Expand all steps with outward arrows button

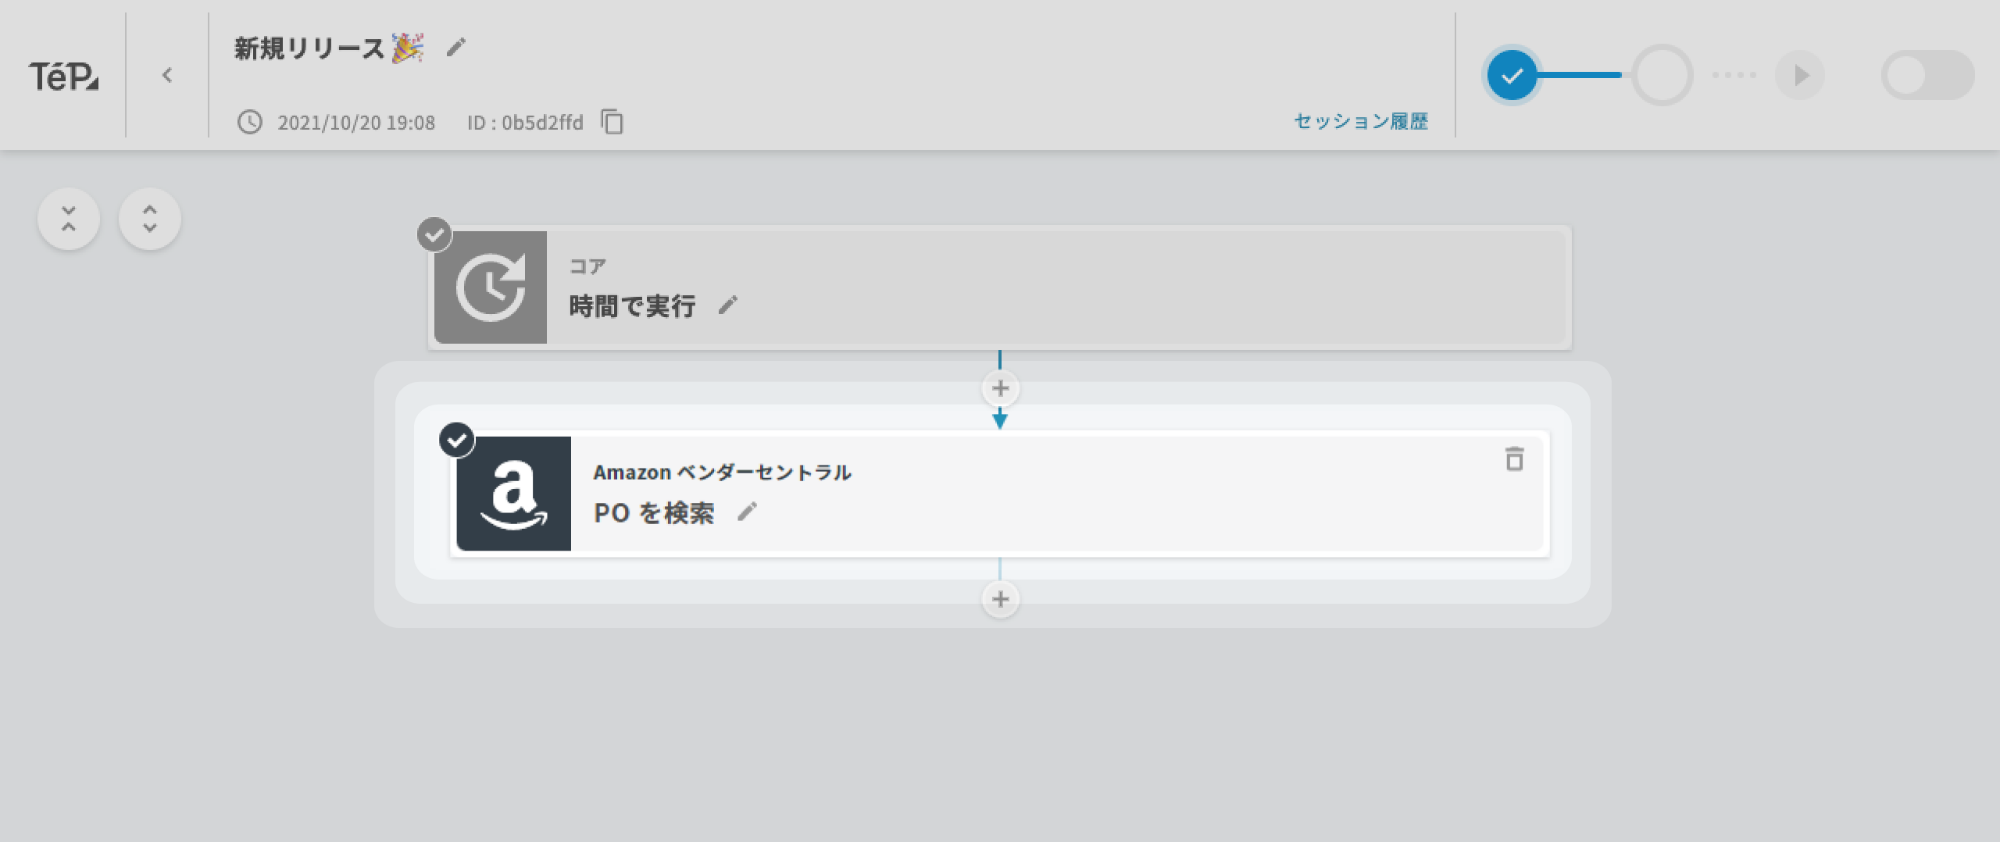(x=150, y=219)
